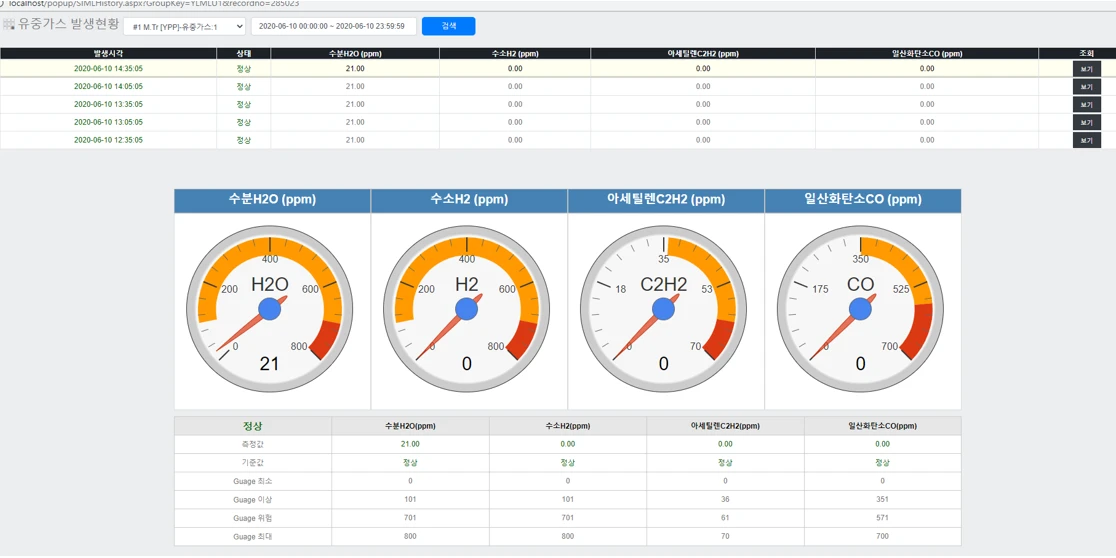This screenshot has height=558, width=1116.
Task: Click the 아세틸렌C2H2 (ppm) table column header
Action: [702, 53]
